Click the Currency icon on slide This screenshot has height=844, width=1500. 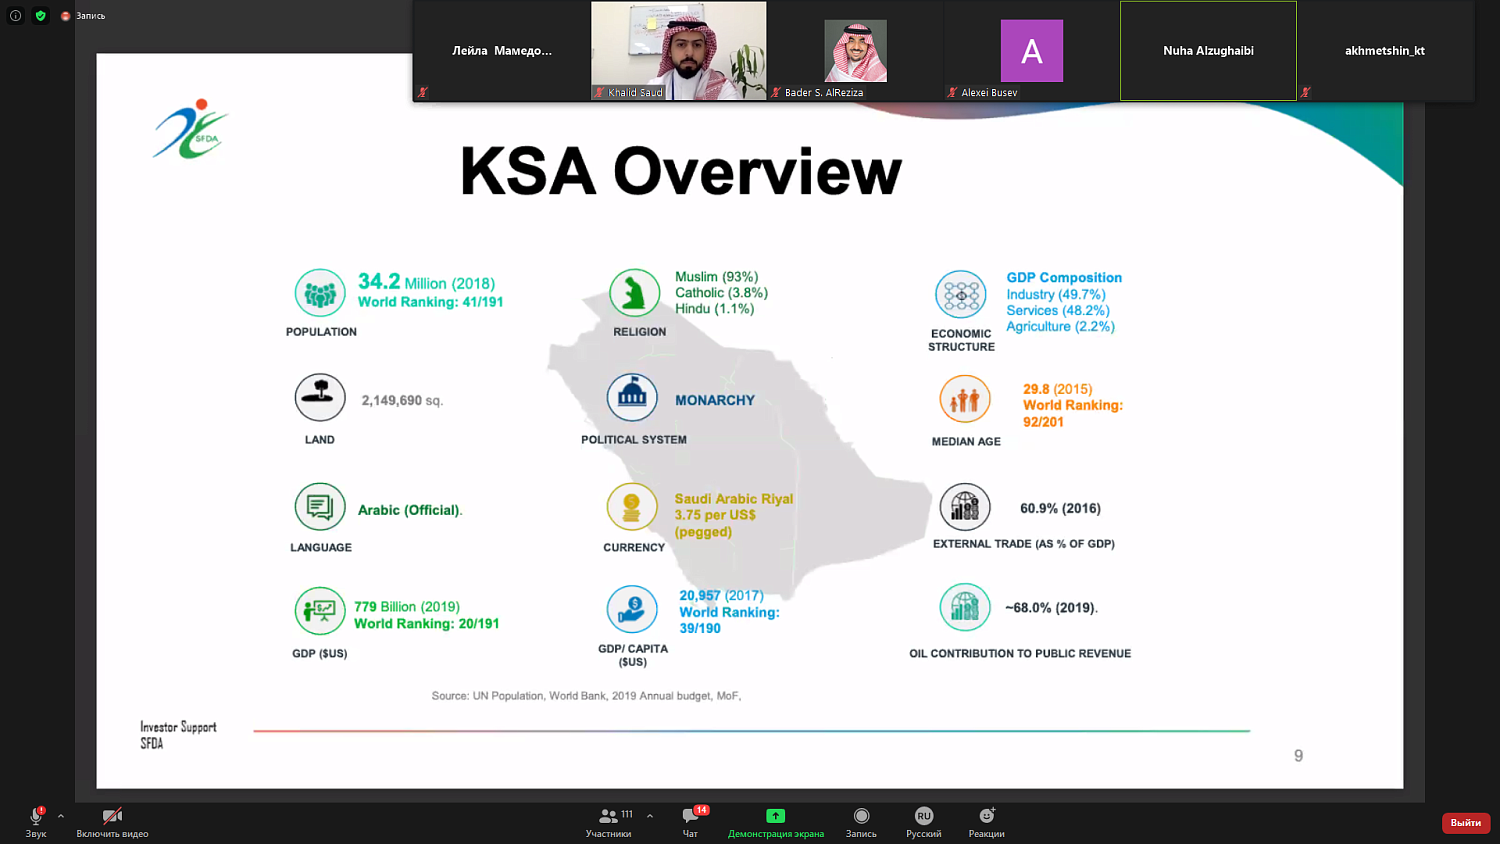(632, 507)
